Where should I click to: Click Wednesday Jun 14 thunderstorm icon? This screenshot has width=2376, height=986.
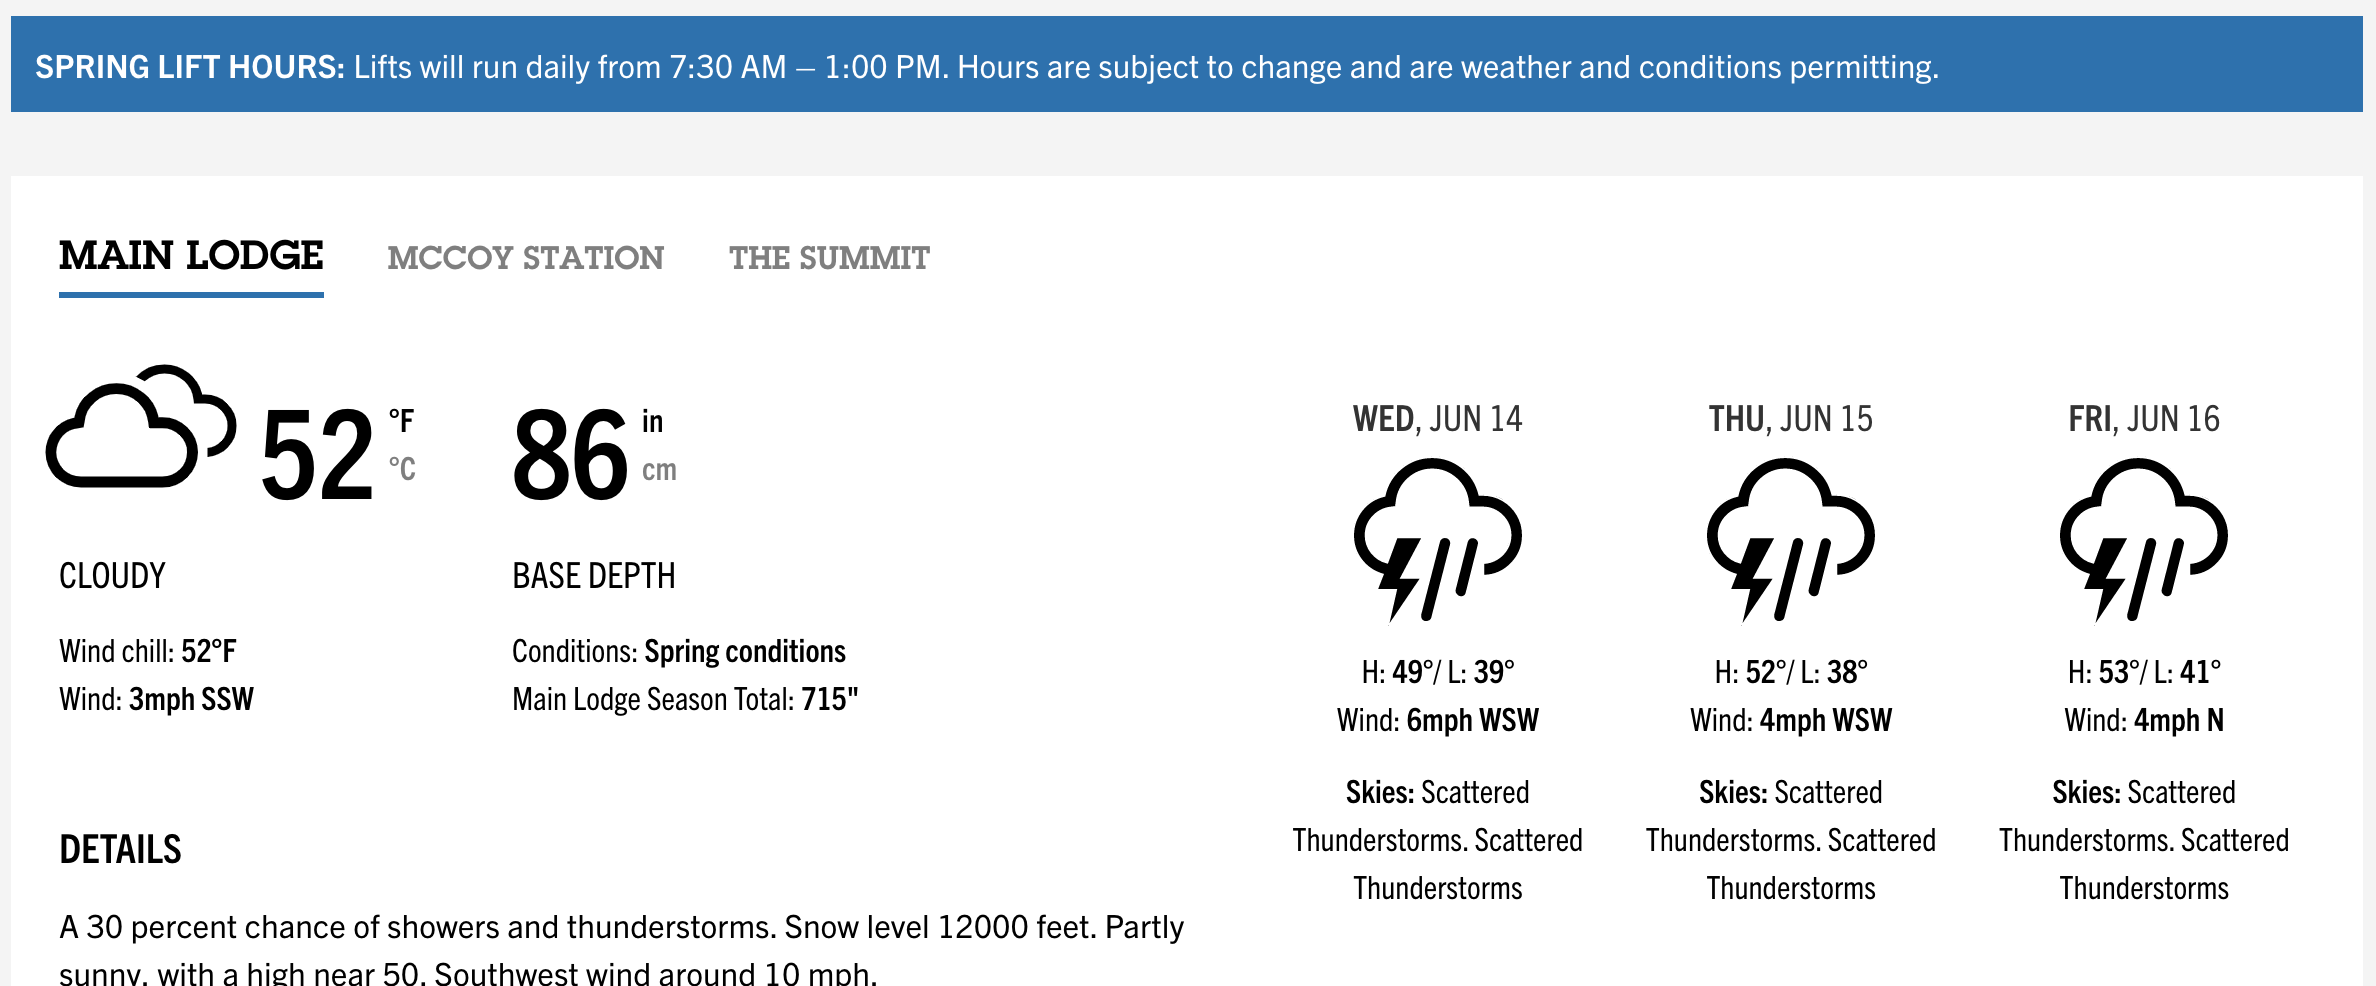(x=1438, y=540)
